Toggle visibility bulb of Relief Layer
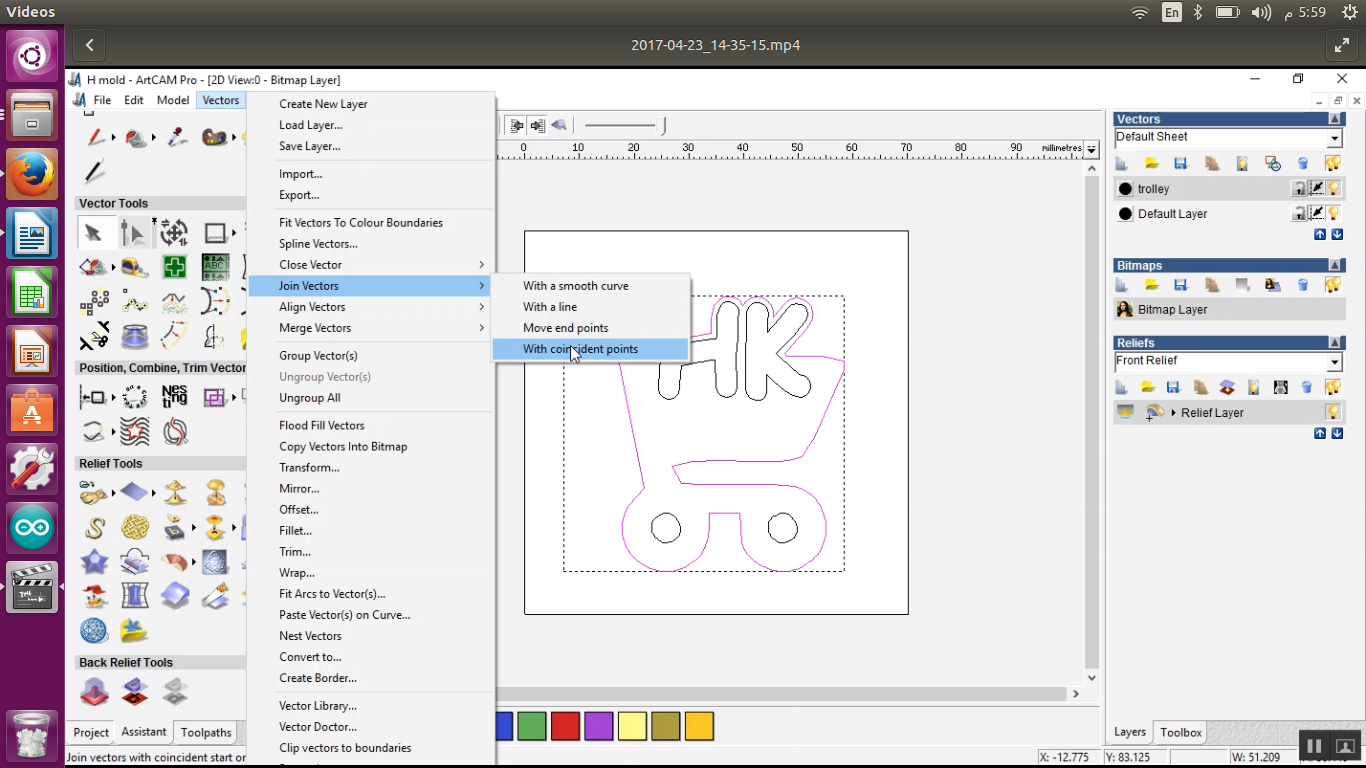The image size is (1366, 768). pyautogui.click(x=1333, y=412)
